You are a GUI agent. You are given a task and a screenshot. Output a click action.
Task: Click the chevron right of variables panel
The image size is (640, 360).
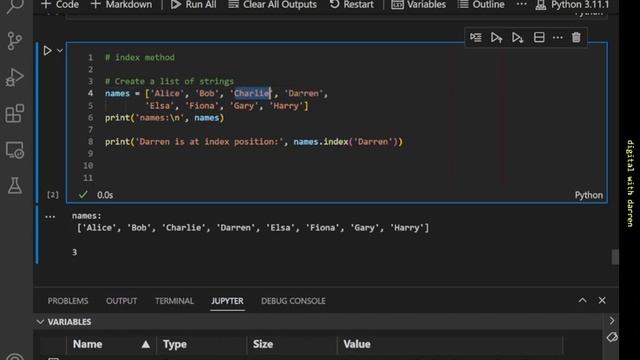pos(612,321)
